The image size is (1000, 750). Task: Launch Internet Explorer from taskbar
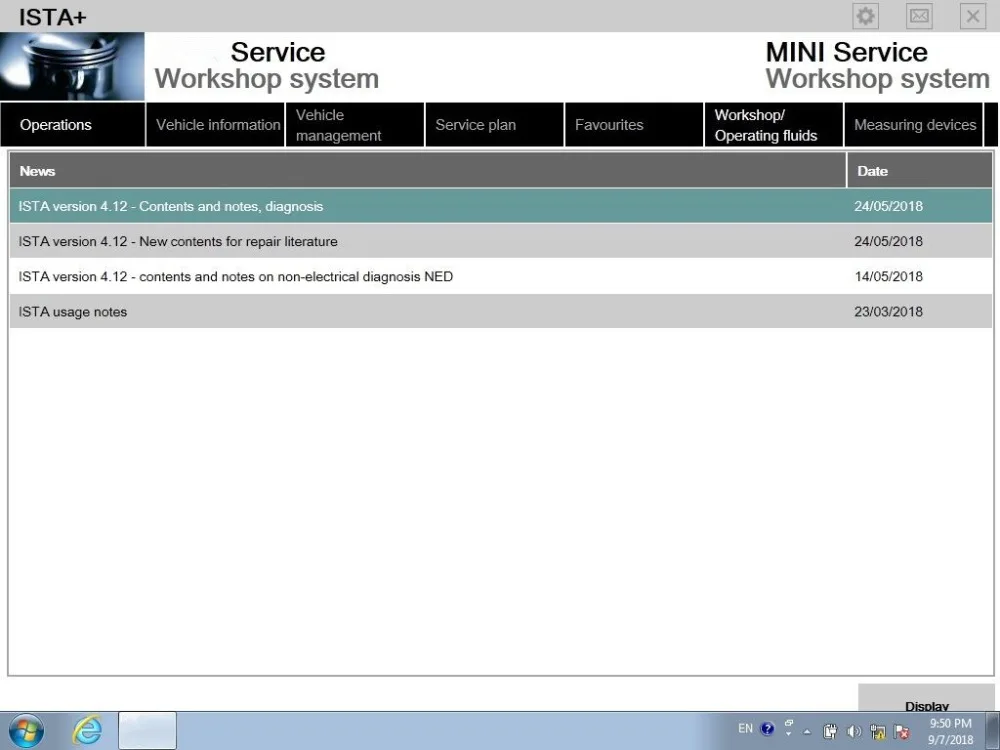(86, 731)
